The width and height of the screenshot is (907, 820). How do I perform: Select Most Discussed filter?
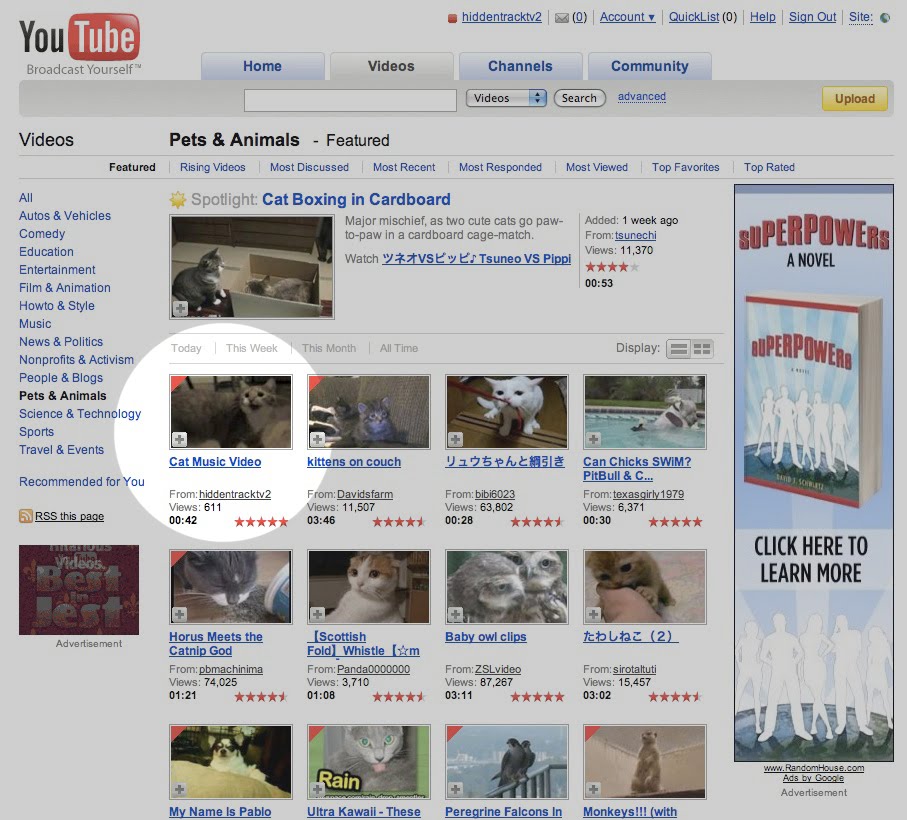[309, 167]
